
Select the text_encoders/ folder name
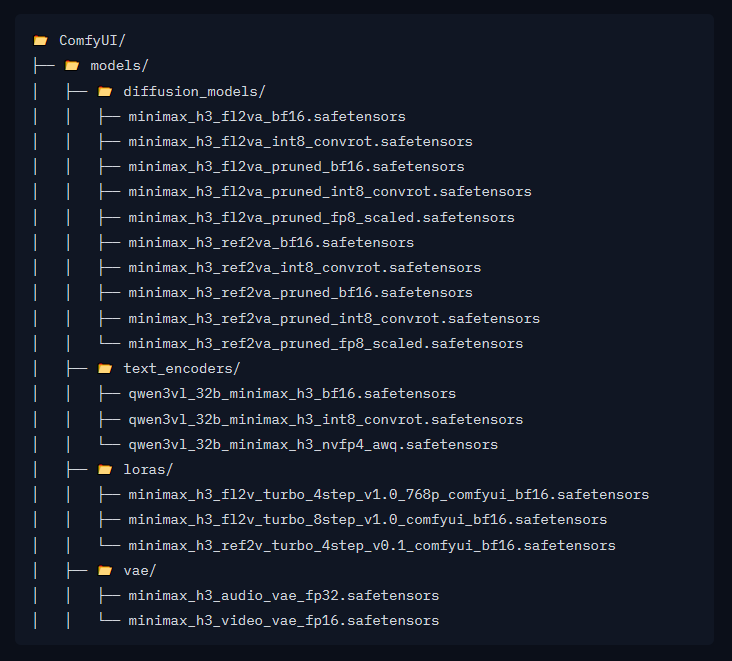[x=182, y=369]
